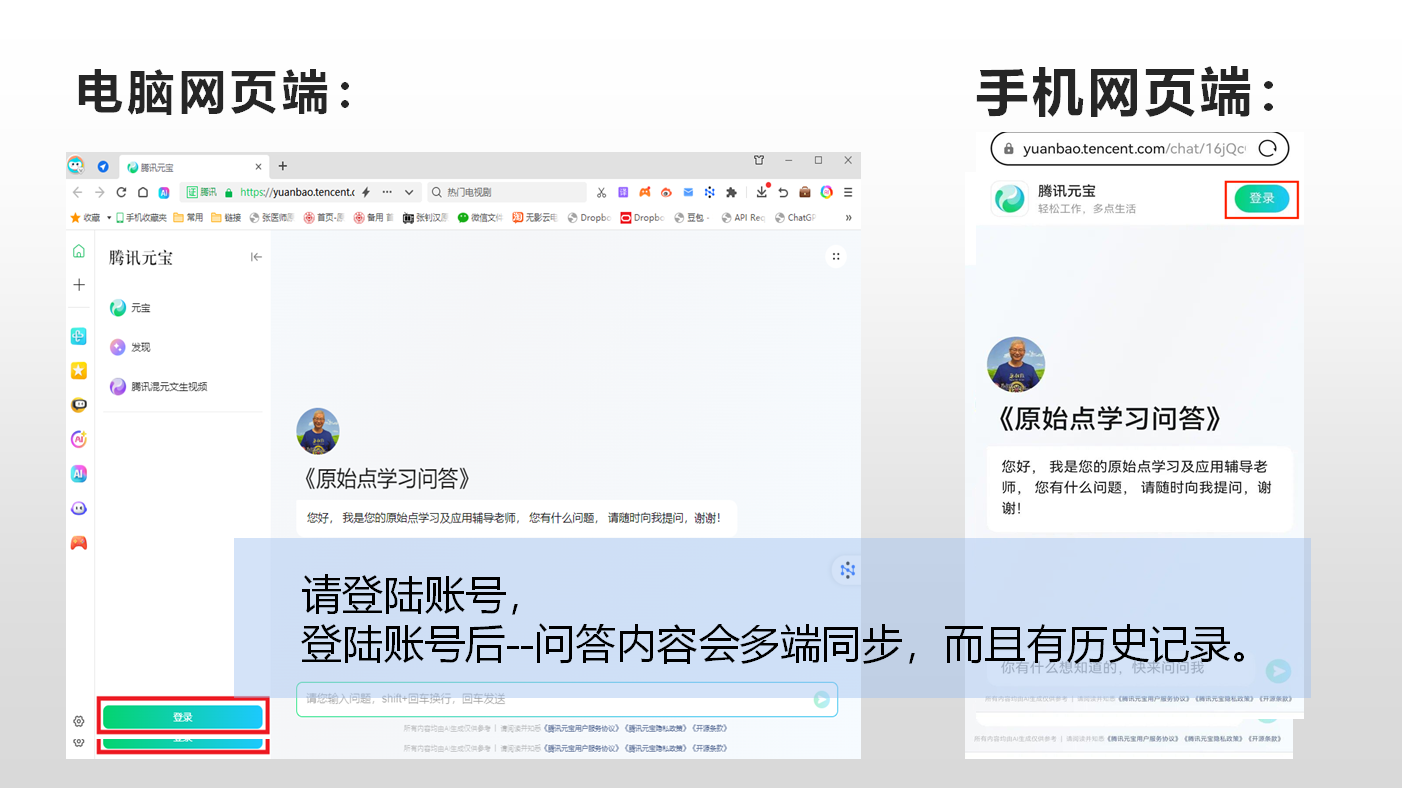Click the desktop 登录 button in sidebar
The width and height of the screenshot is (1402, 788).
click(x=182, y=717)
